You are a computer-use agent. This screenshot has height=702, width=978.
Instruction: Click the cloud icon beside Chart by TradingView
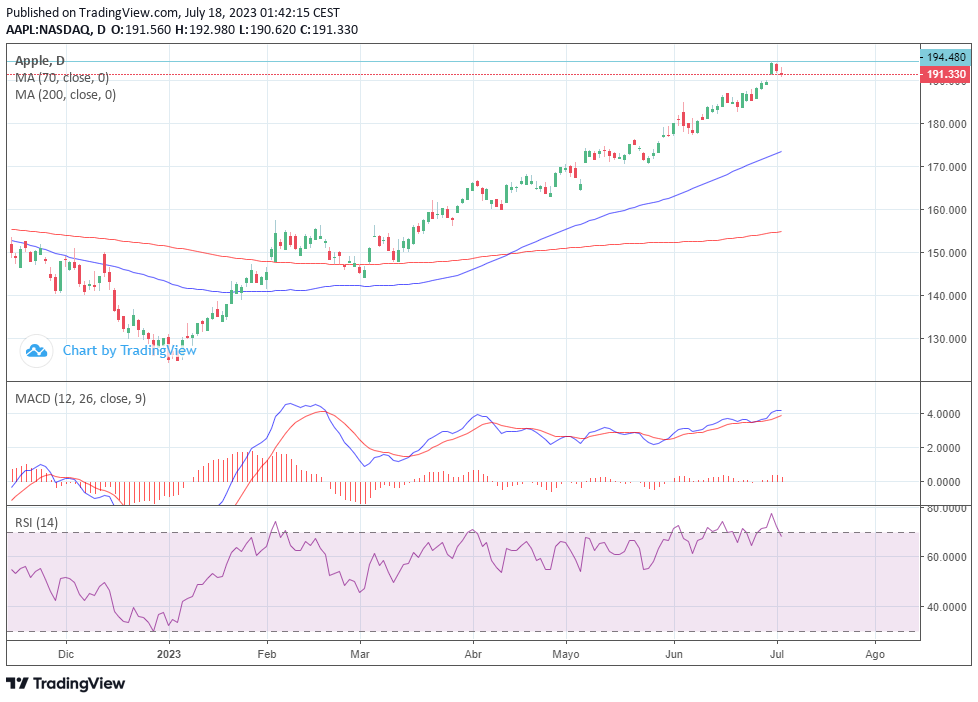pos(36,351)
